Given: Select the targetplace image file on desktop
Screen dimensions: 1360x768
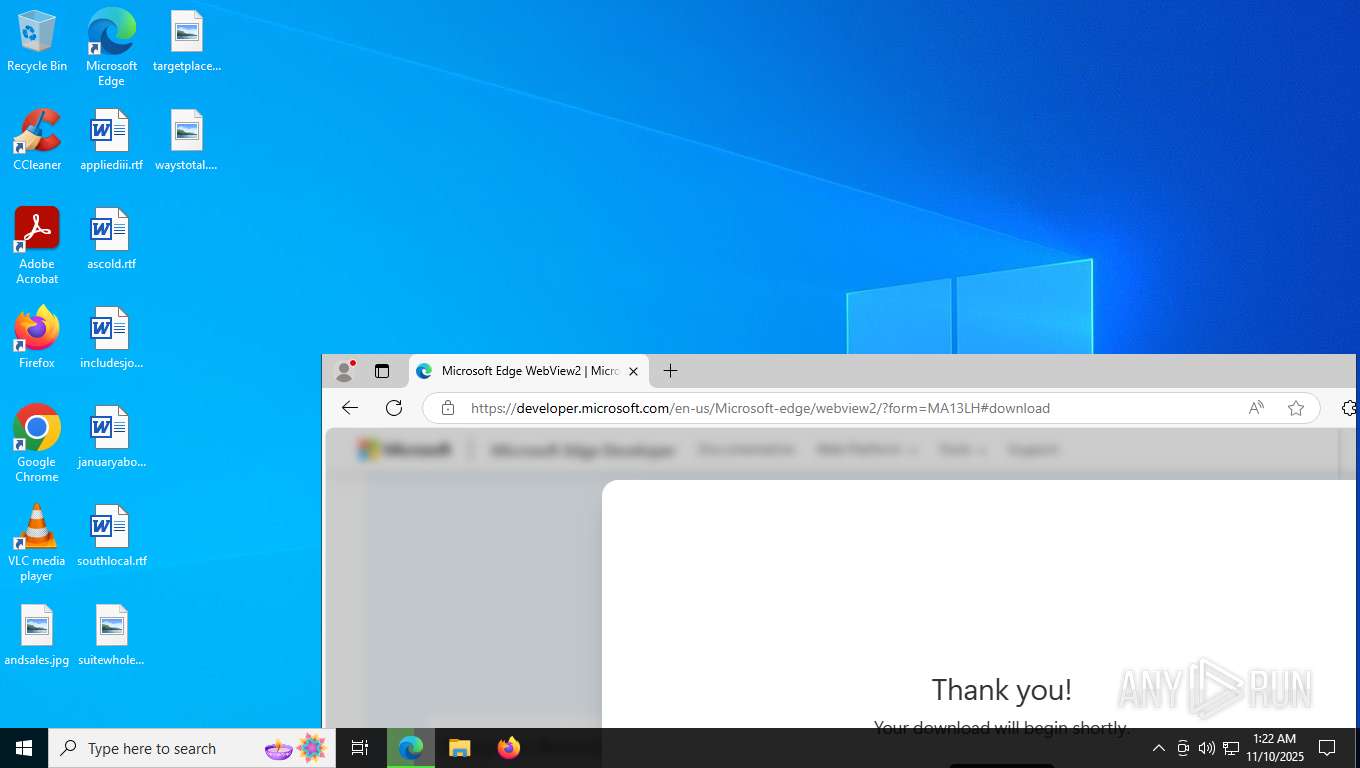Looking at the screenshot, I should coord(186,41).
